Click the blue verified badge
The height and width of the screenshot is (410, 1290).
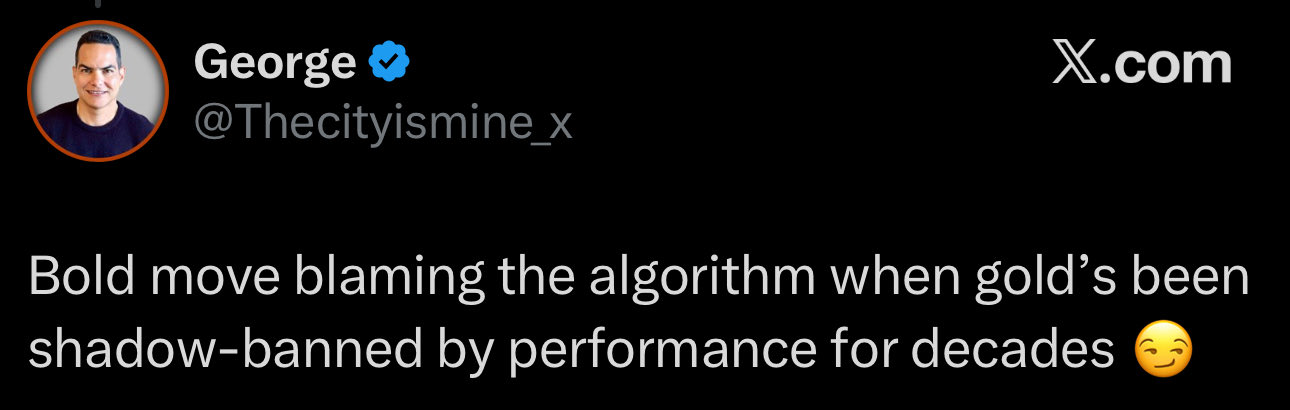(x=389, y=64)
